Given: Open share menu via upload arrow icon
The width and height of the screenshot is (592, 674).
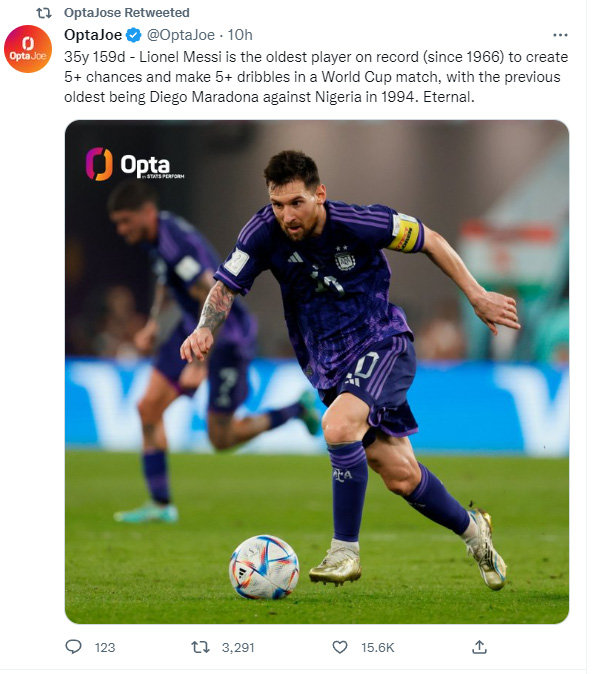Looking at the screenshot, I should tap(479, 646).
